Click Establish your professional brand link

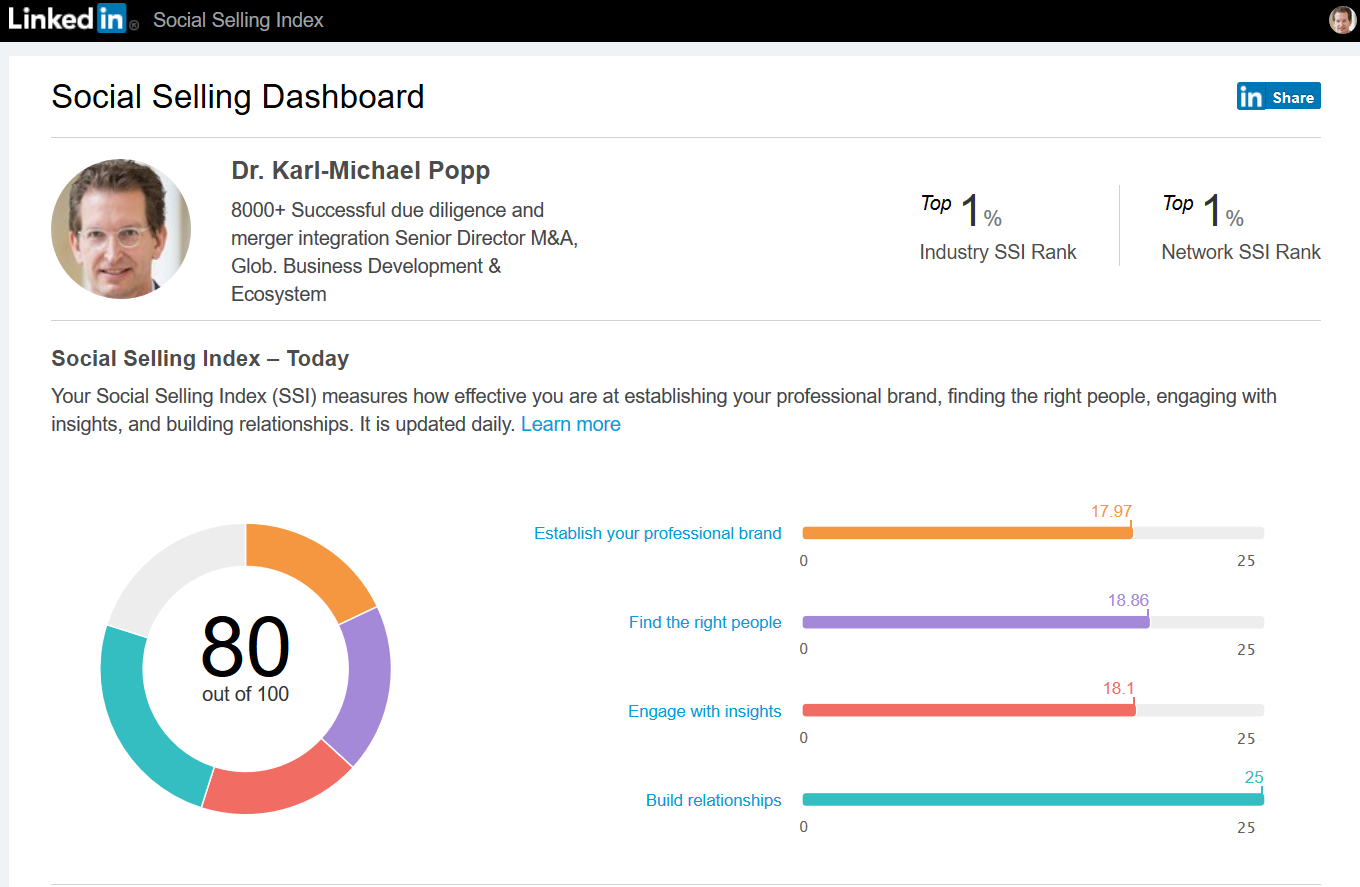tap(658, 533)
